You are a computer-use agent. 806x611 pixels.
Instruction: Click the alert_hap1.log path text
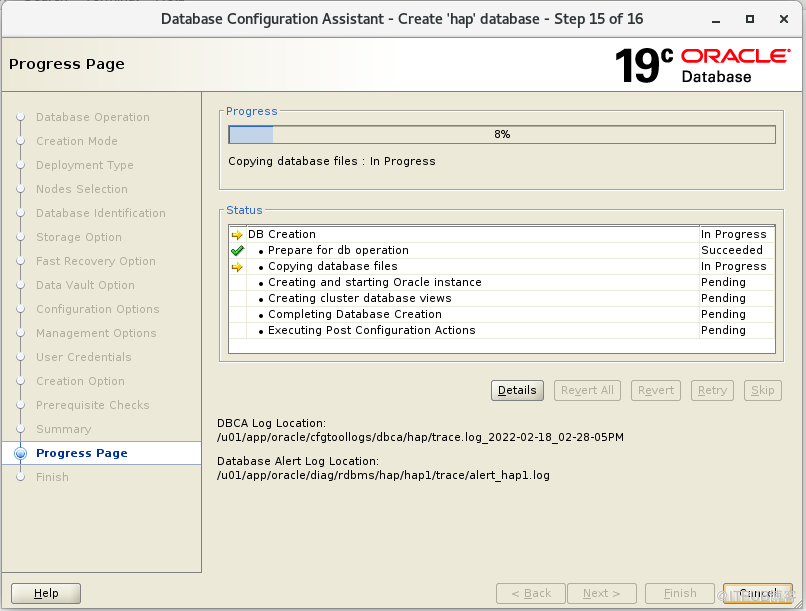(x=383, y=475)
